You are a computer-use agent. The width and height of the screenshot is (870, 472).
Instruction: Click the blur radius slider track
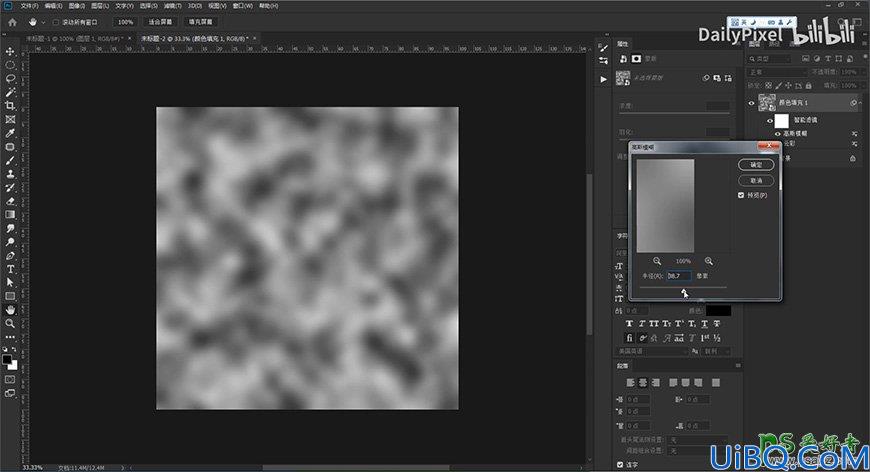683,287
